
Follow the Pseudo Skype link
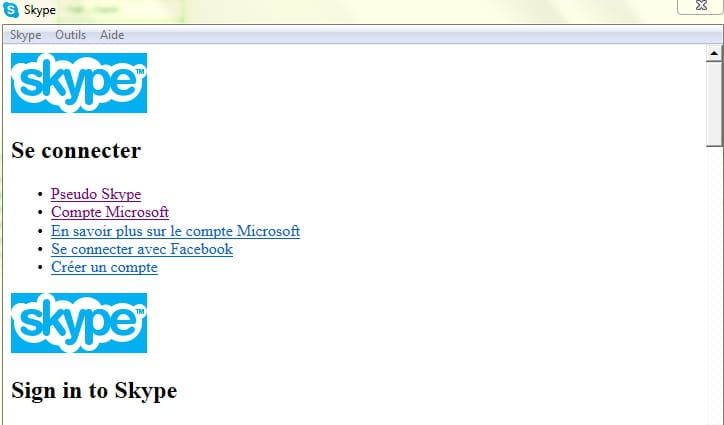pos(96,194)
